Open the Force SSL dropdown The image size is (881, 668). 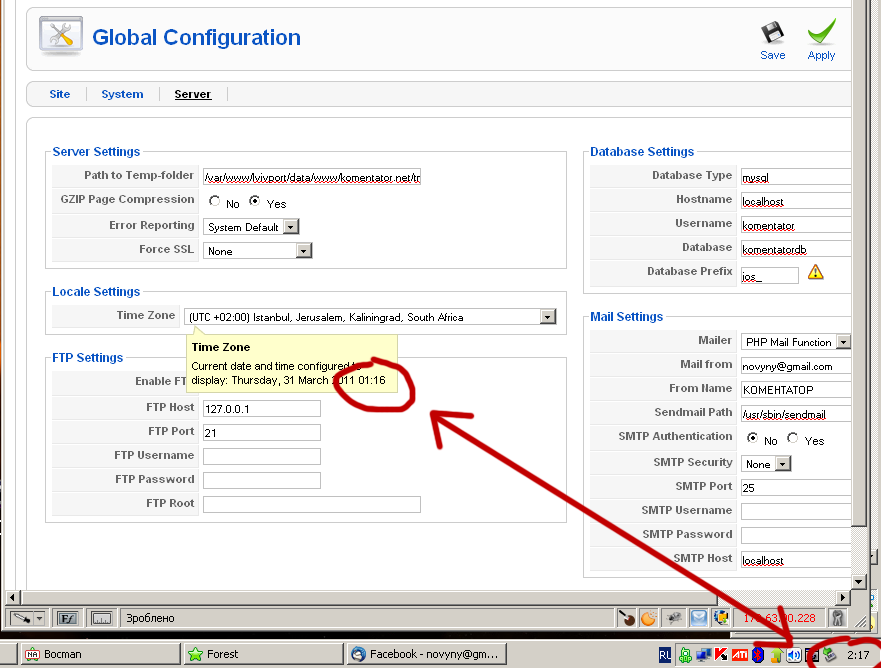pos(304,251)
